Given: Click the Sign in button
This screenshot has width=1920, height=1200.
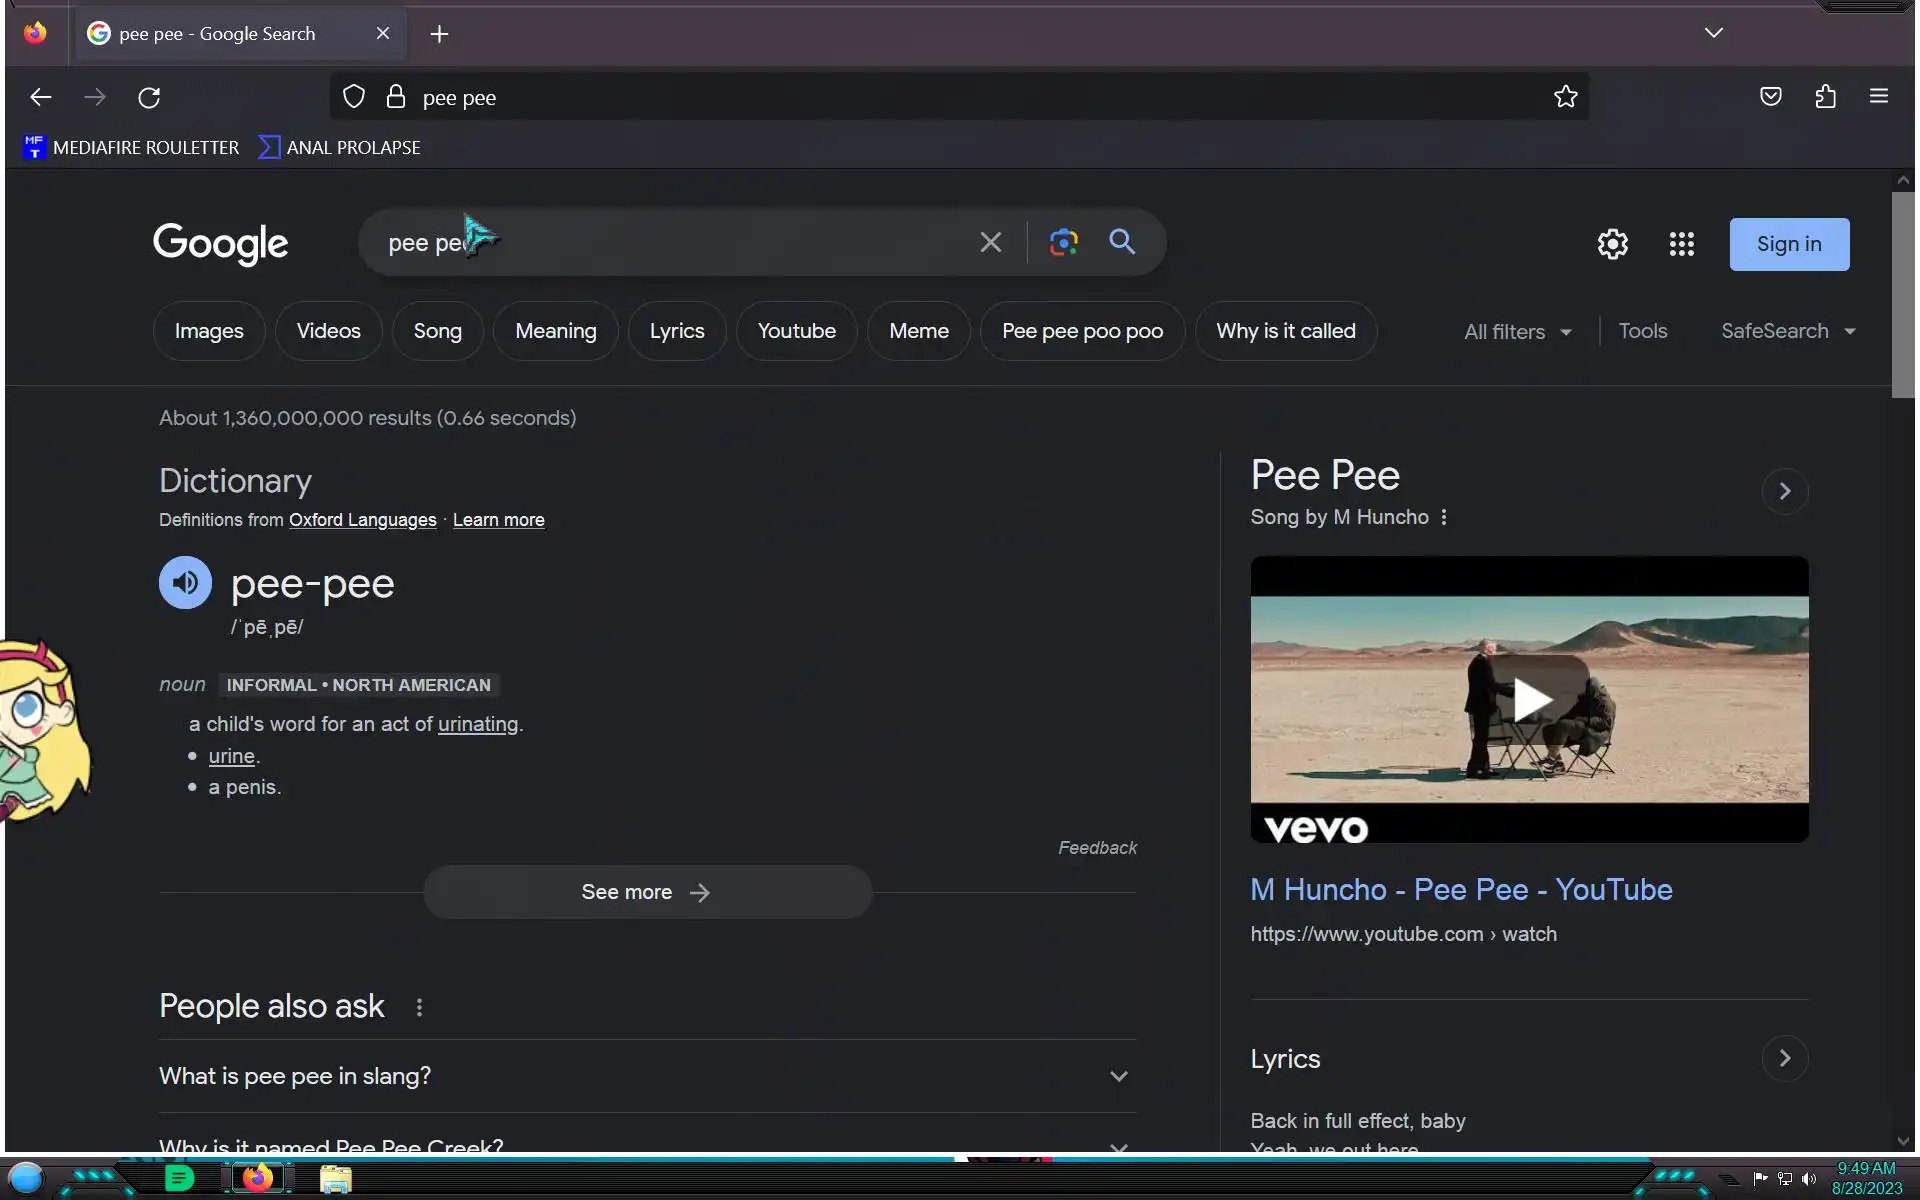Looking at the screenshot, I should tap(1788, 245).
